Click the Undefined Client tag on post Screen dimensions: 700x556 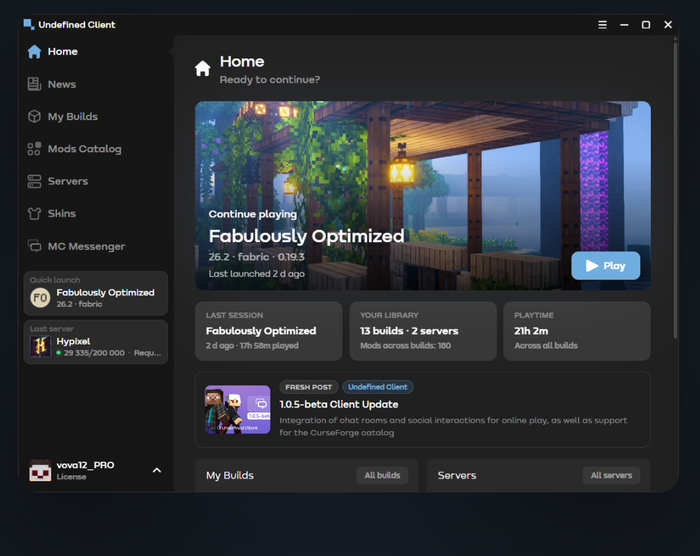[x=378, y=387]
